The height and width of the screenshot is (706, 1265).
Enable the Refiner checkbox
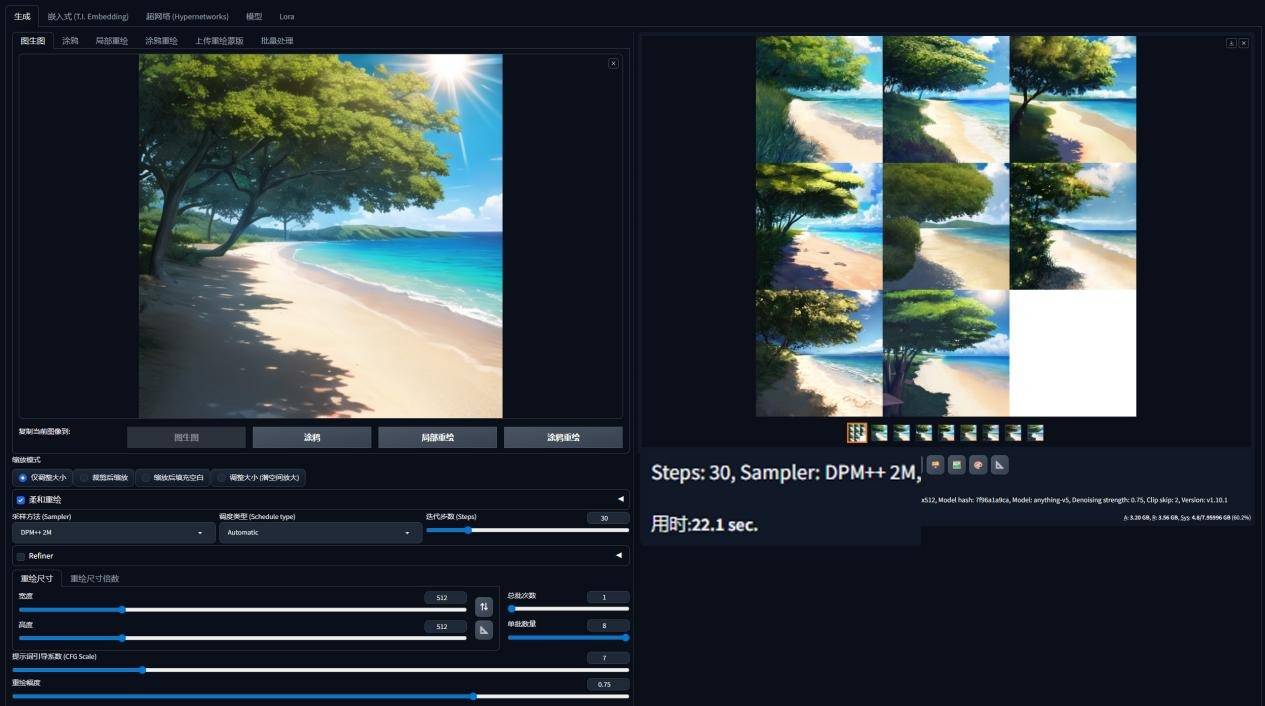(x=21, y=556)
